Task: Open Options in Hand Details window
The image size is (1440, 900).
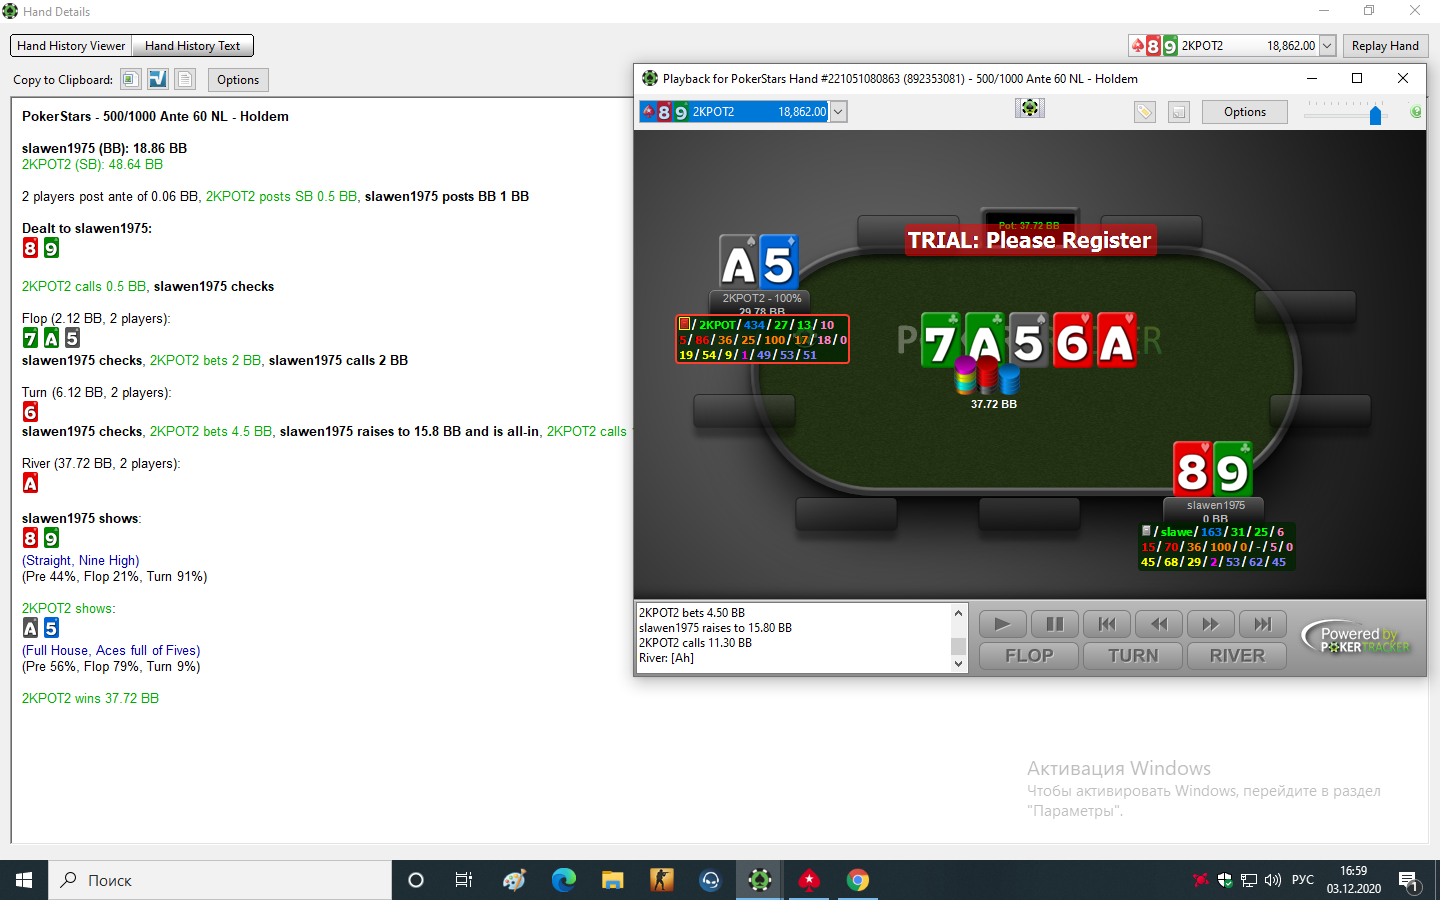Action: [238, 80]
